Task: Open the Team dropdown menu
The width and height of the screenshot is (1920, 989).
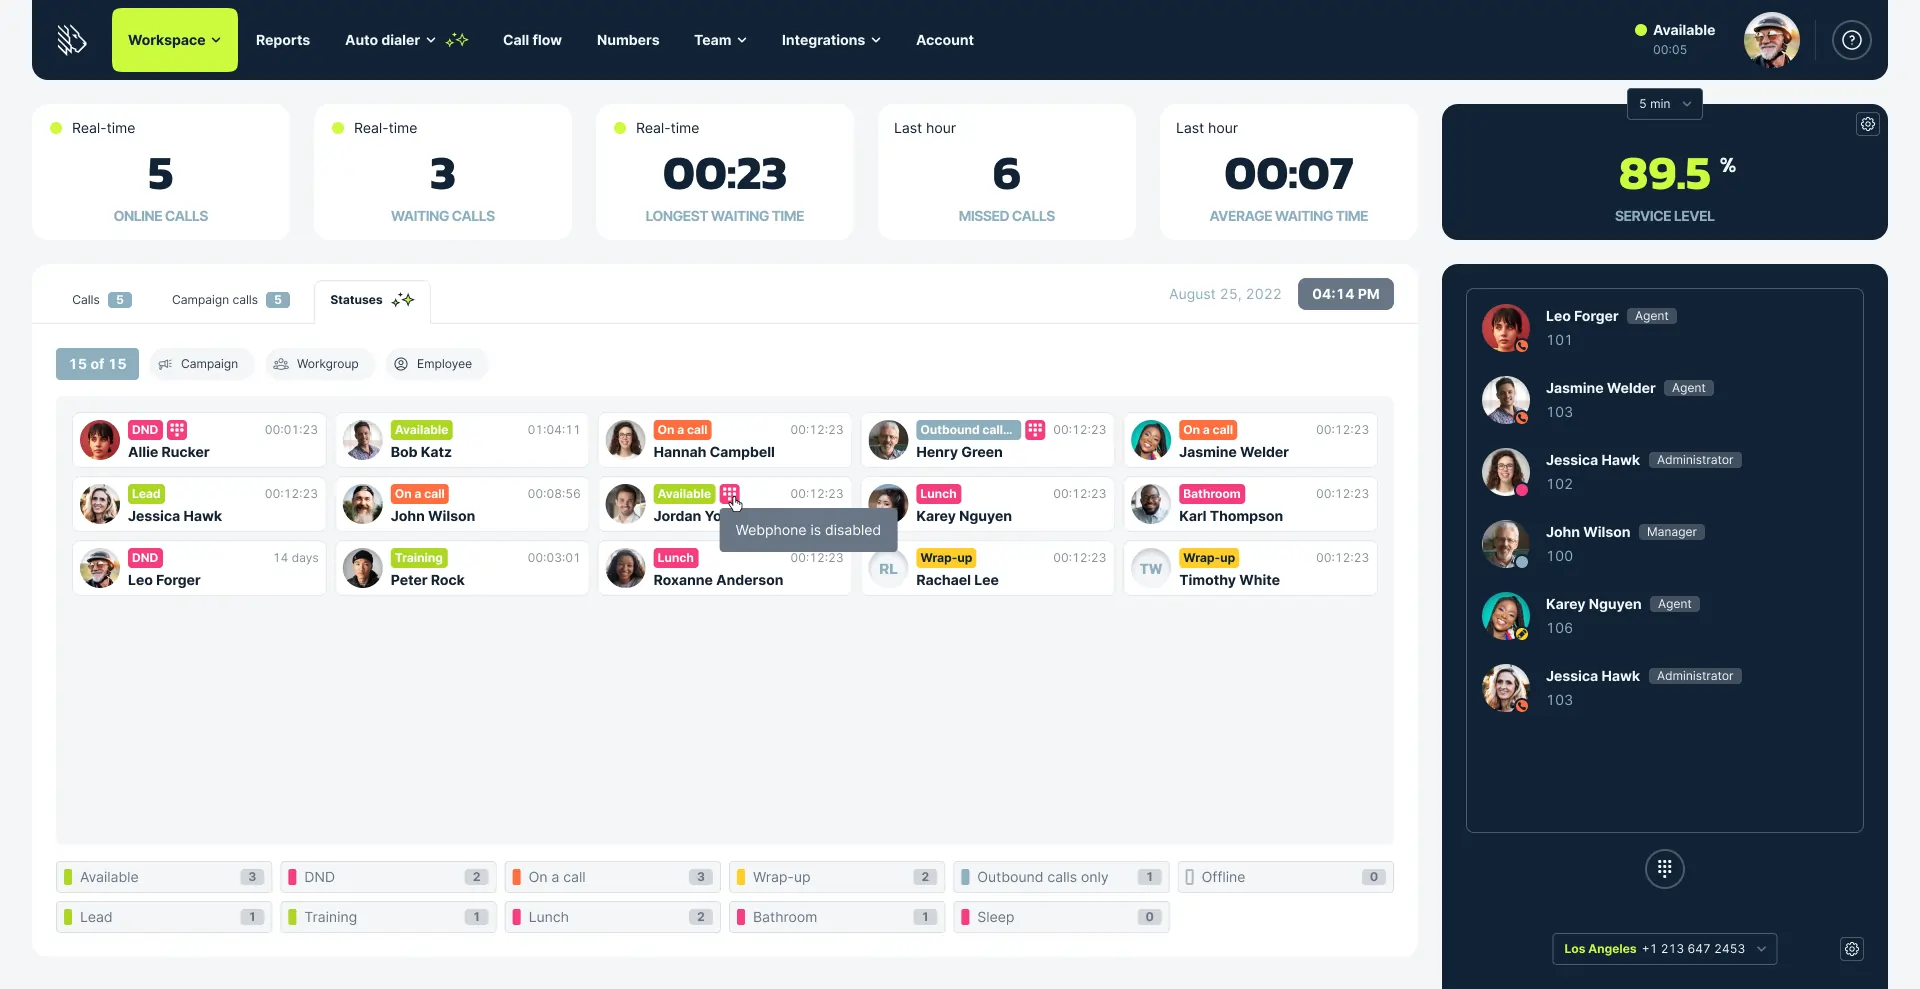Action: coord(719,40)
